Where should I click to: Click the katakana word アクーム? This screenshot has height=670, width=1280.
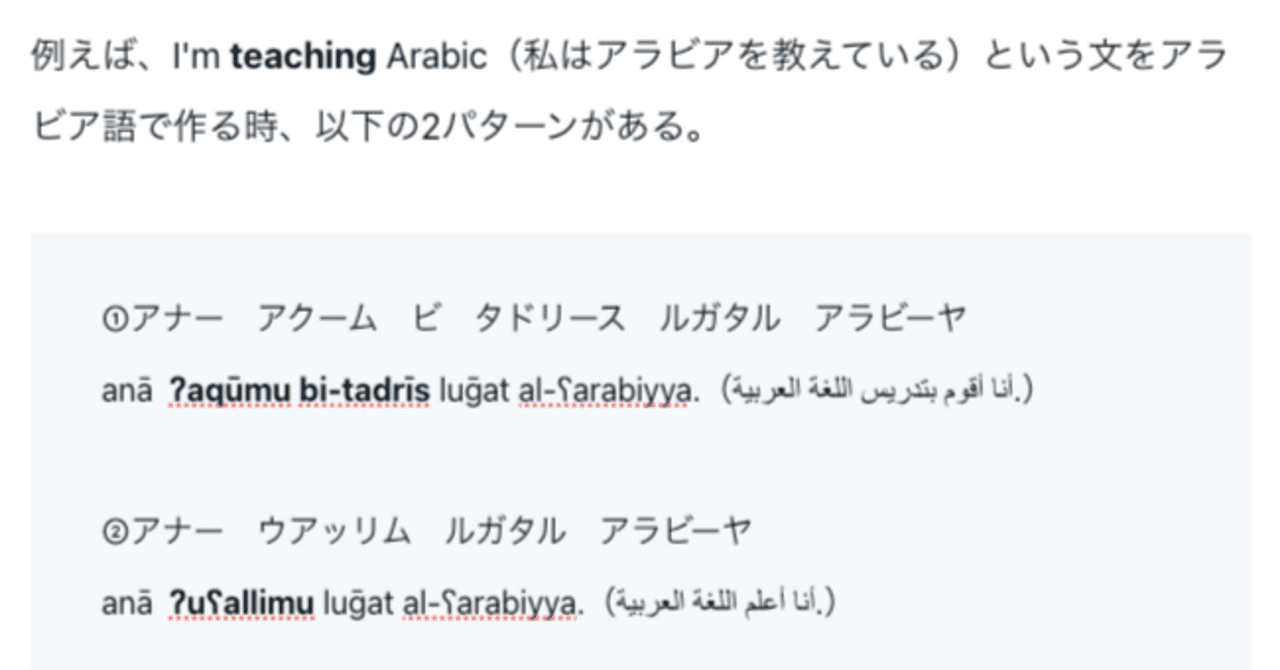click(x=317, y=320)
